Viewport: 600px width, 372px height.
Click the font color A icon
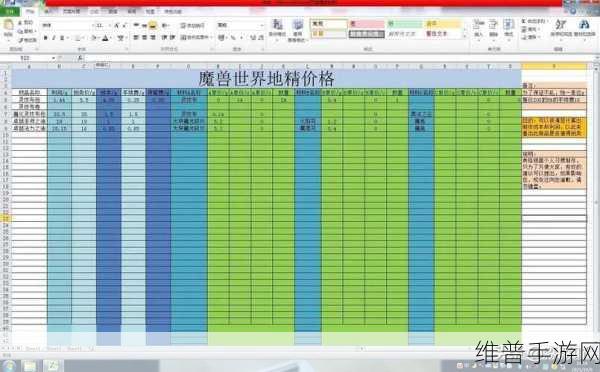coord(106,38)
